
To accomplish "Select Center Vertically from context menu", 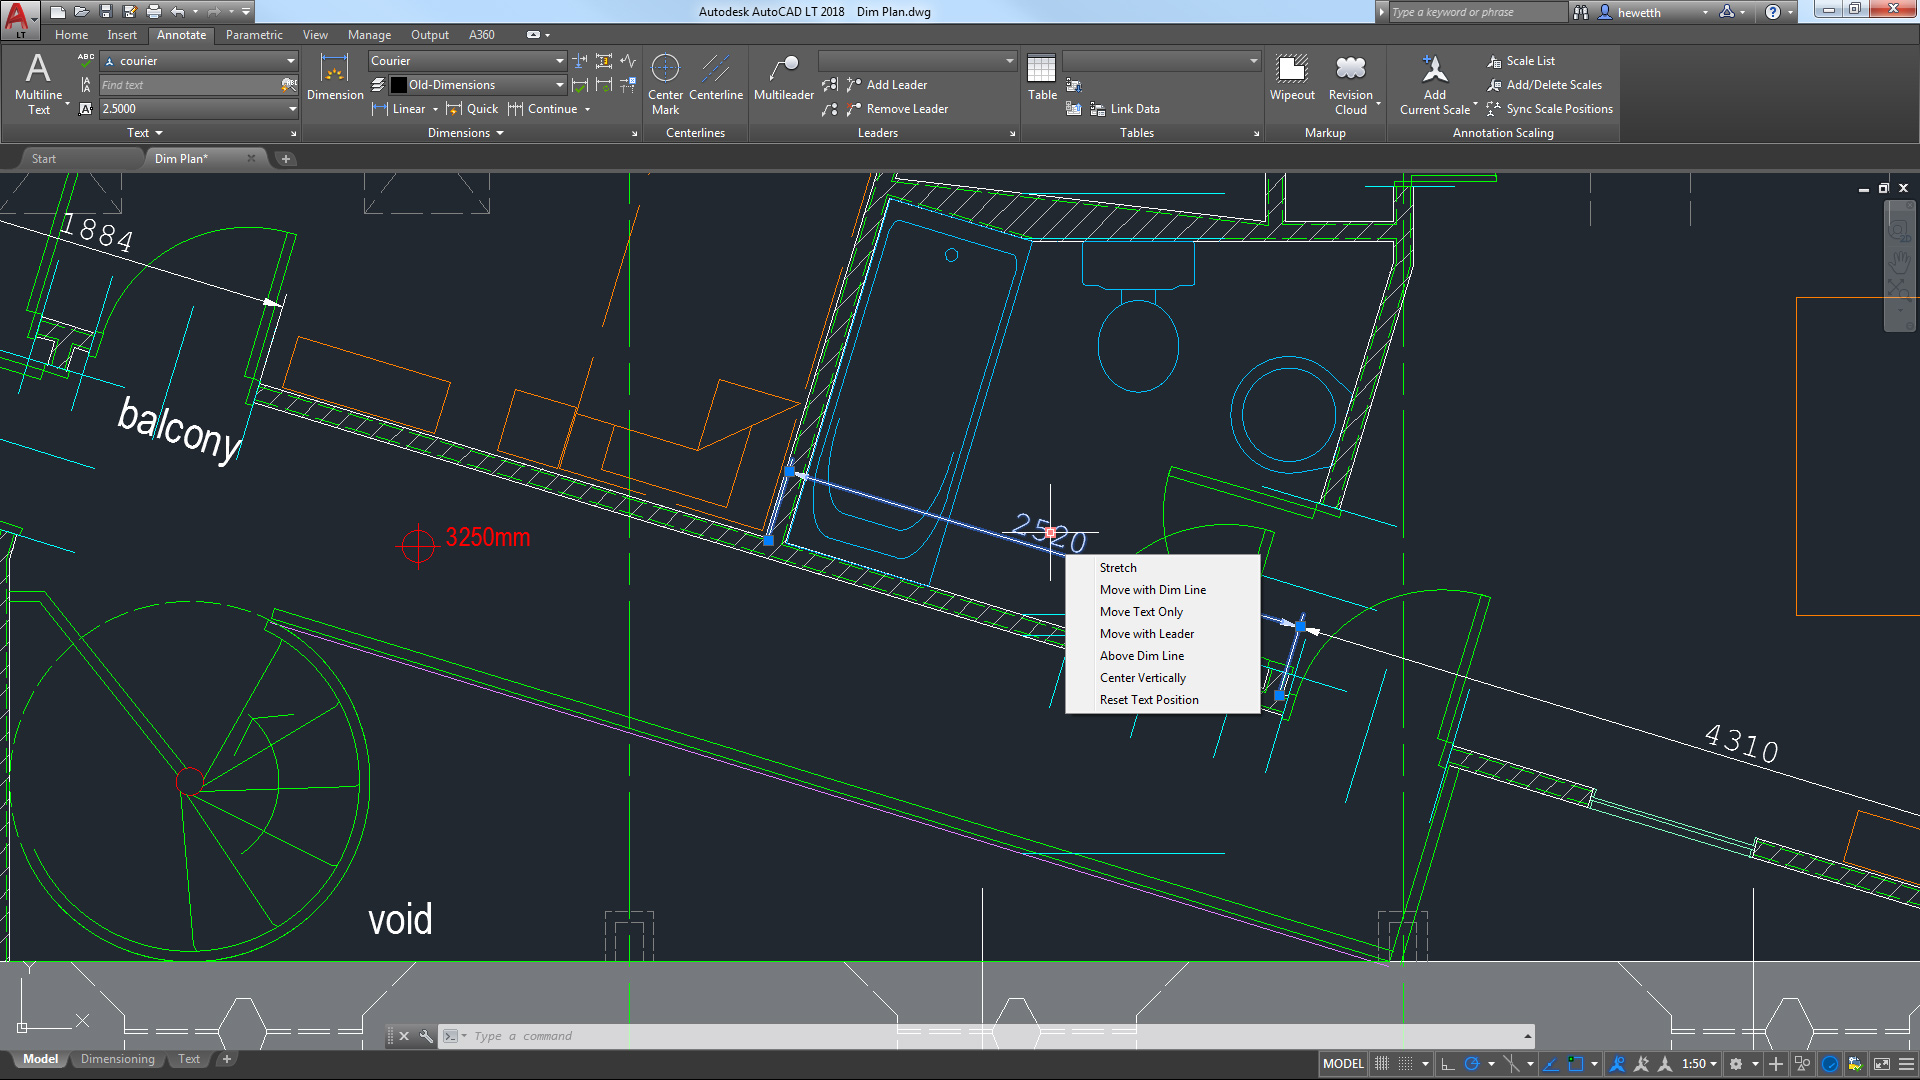I will coord(1142,676).
